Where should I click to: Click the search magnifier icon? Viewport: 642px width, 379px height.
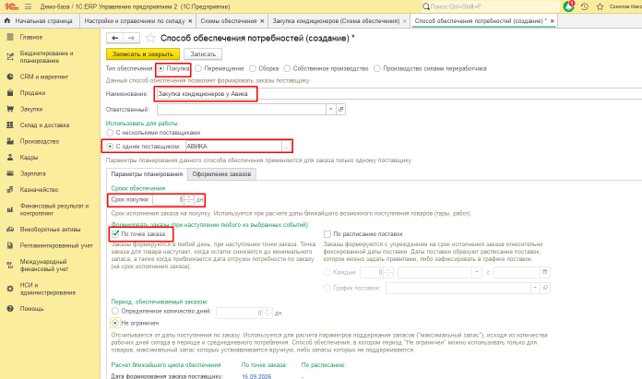[426, 7]
